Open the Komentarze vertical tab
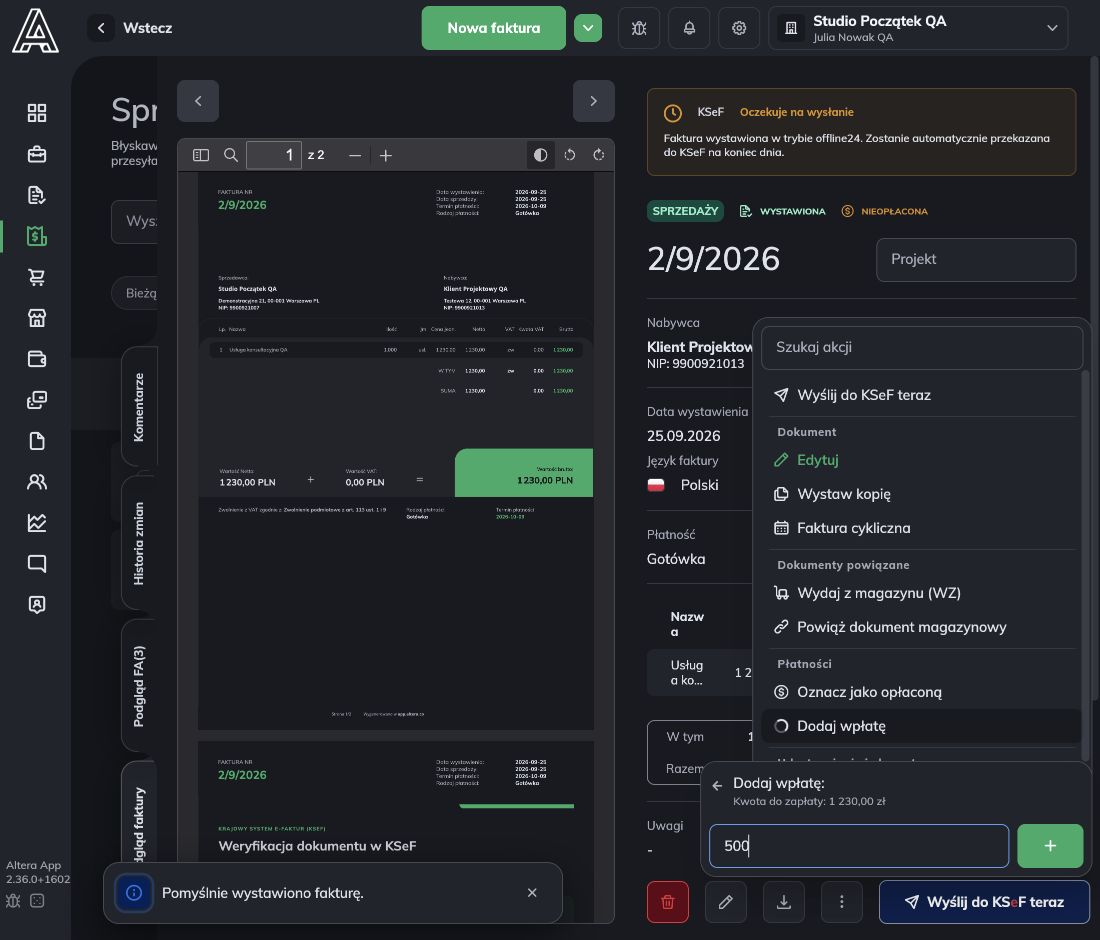This screenshot has height=940, width=1100. click(139, 407)
